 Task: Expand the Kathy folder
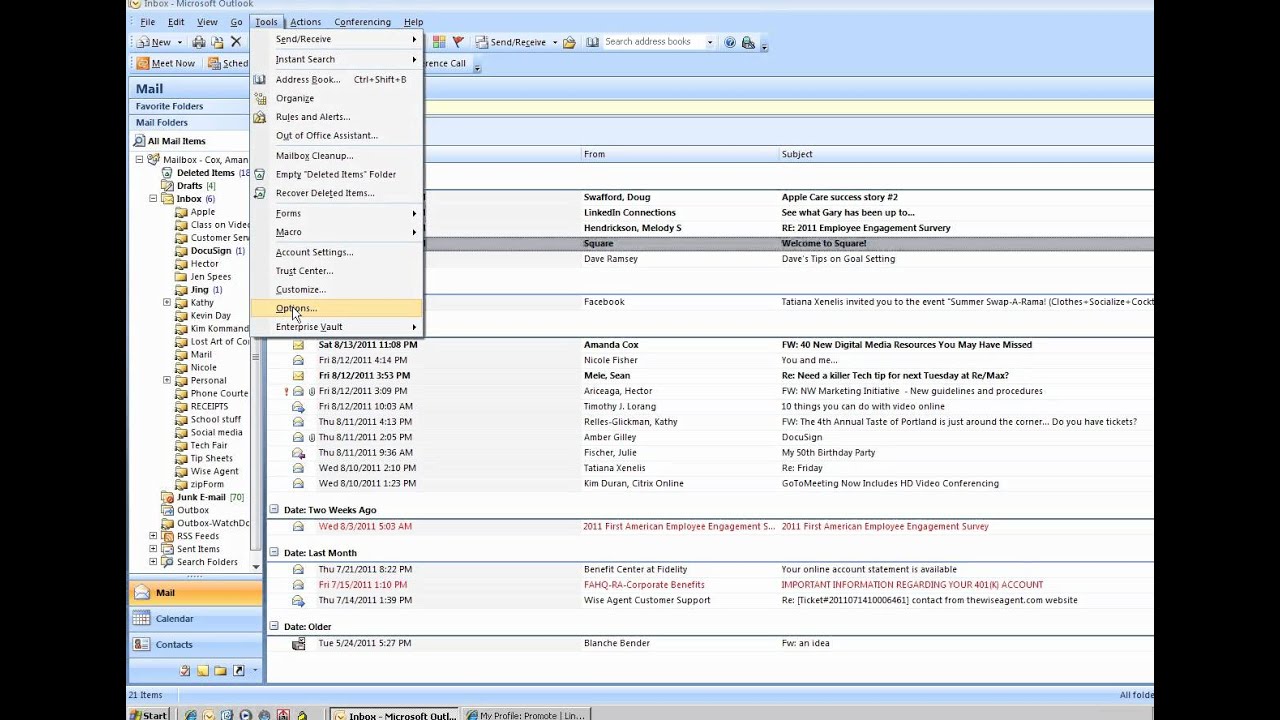[167, 302]
